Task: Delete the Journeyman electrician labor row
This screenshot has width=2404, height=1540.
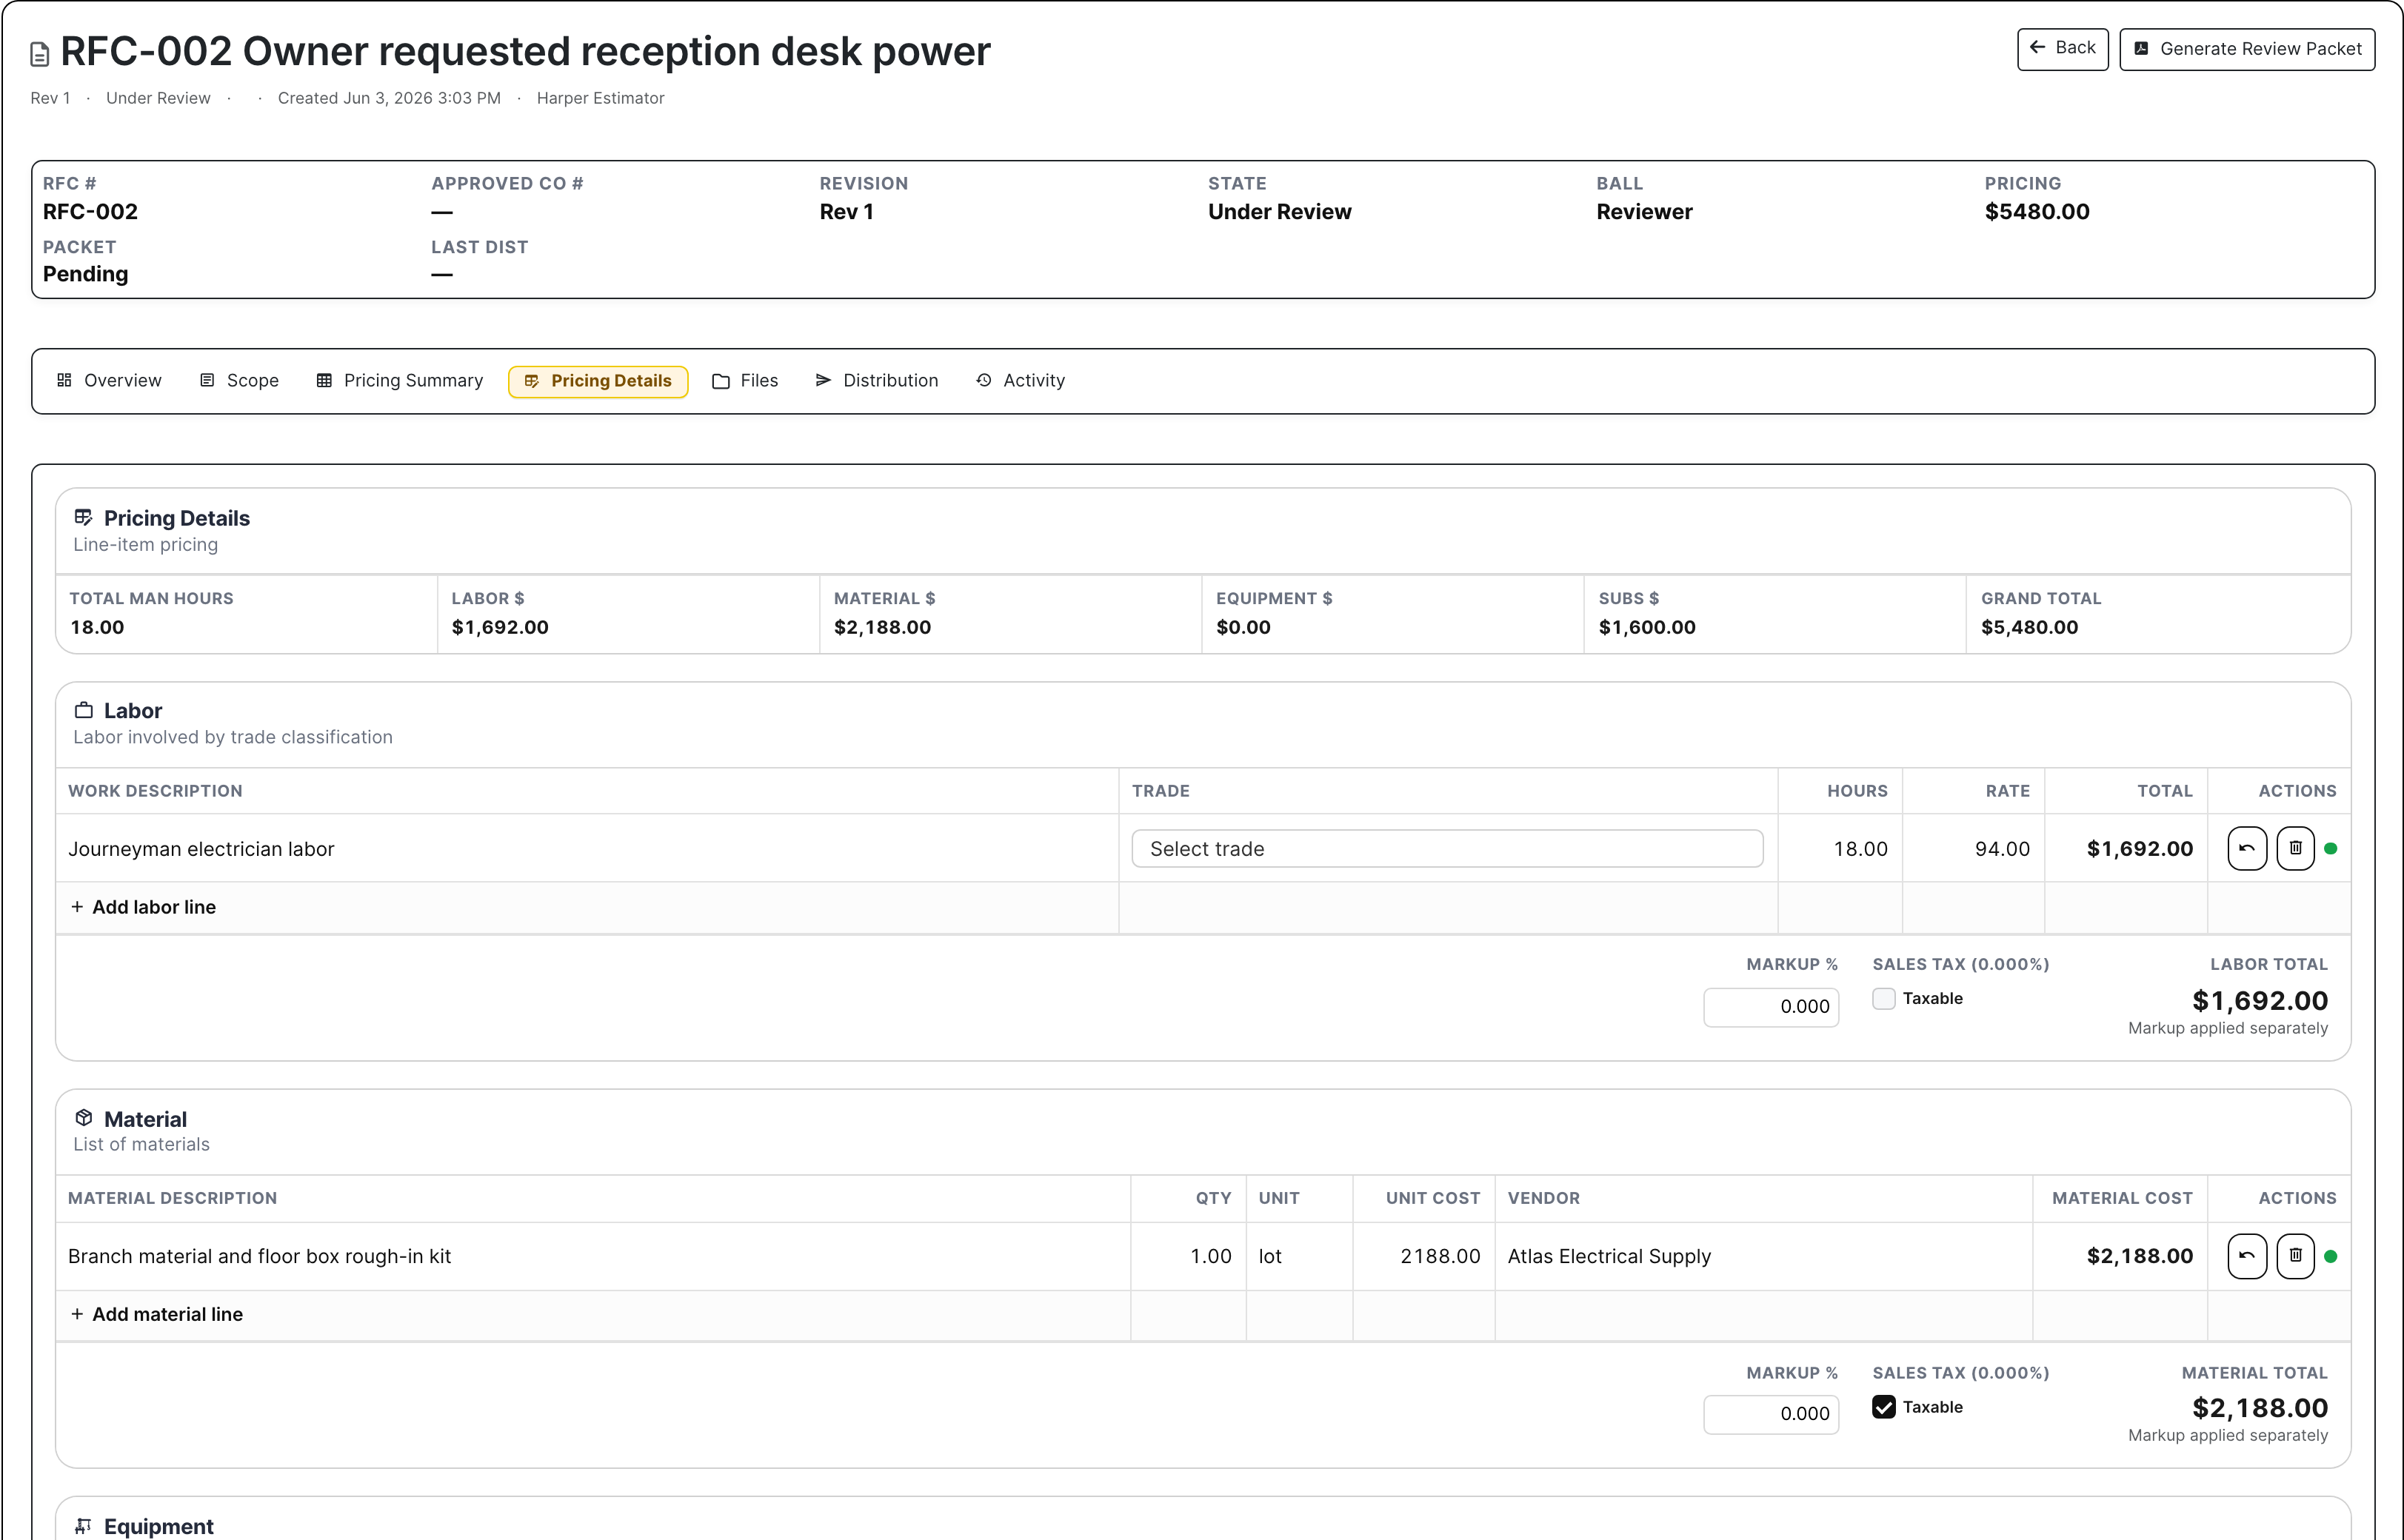Action: 2295,849
